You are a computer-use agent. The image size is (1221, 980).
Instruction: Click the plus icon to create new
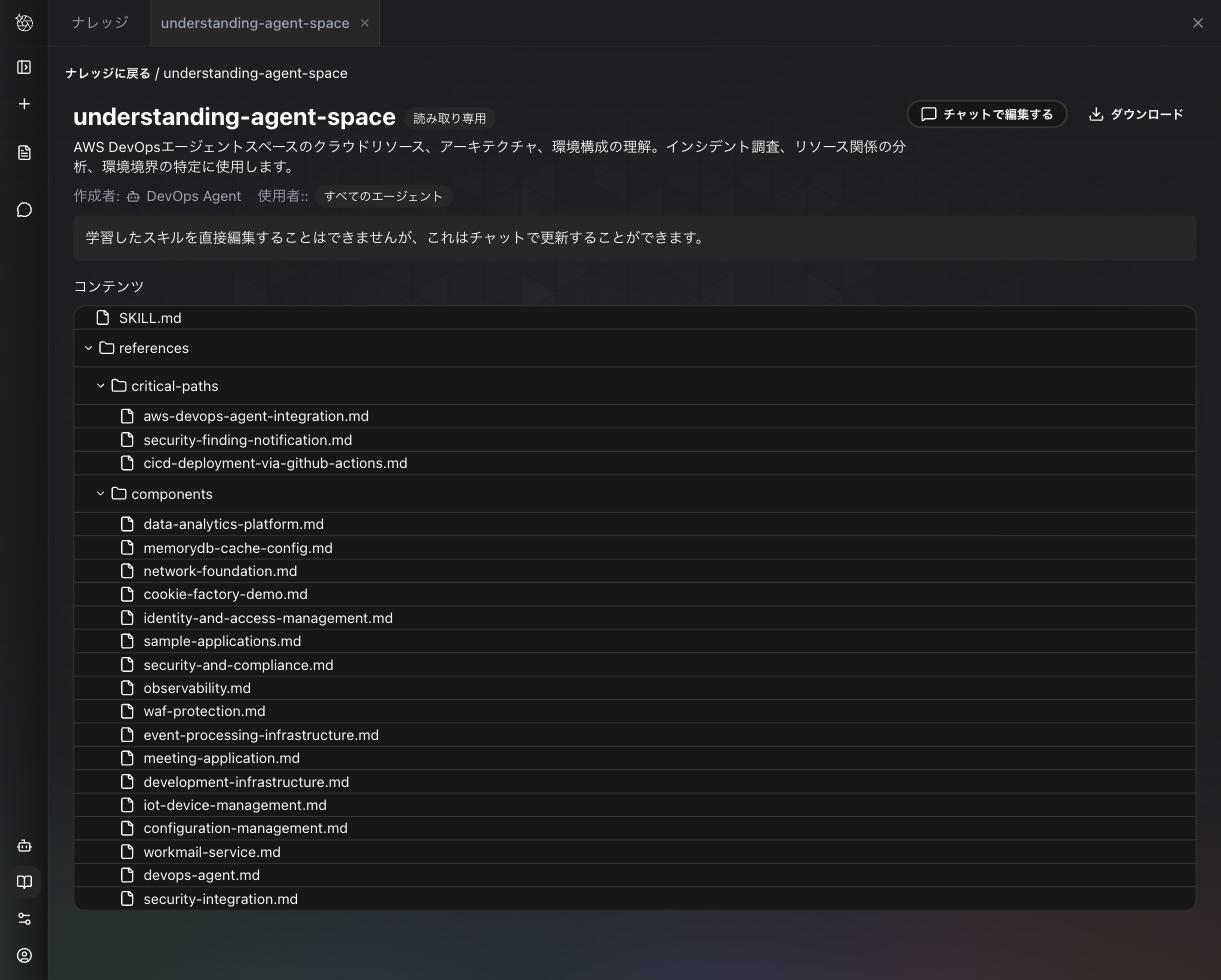(24, 104)
